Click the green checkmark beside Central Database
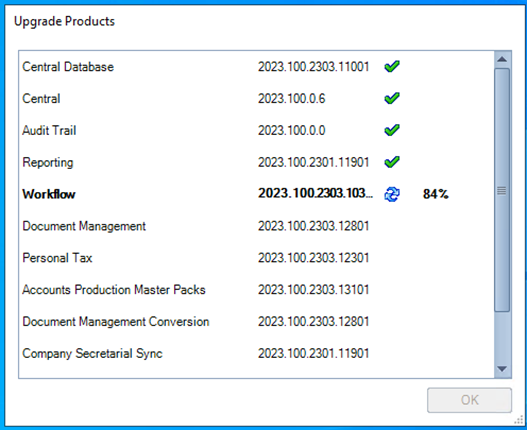 pyautogui.click(x=392, y=67)
